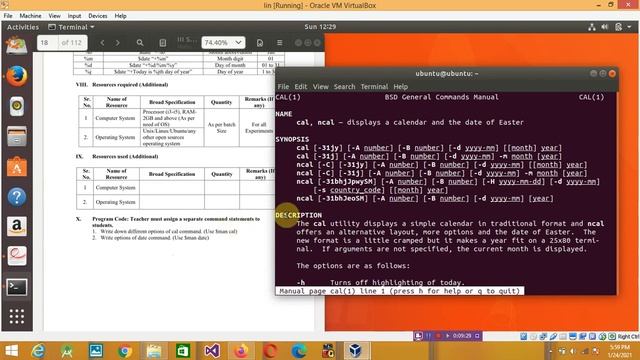
Task: Open Firefox from the Ubuntu dock
Action: coord(17,76)
